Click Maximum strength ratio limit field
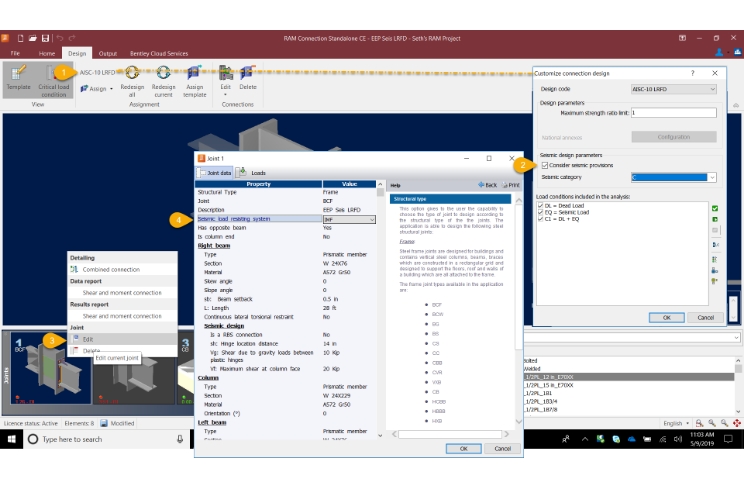Viewport: 744px width, 488px height. 674,113
